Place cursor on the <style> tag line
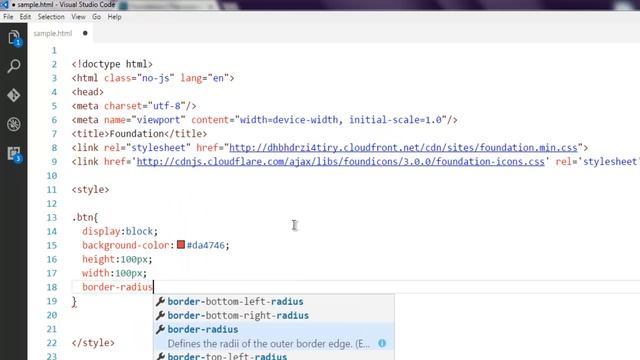Viewport: 640px width, 360px height. click(x=90, y=189)
